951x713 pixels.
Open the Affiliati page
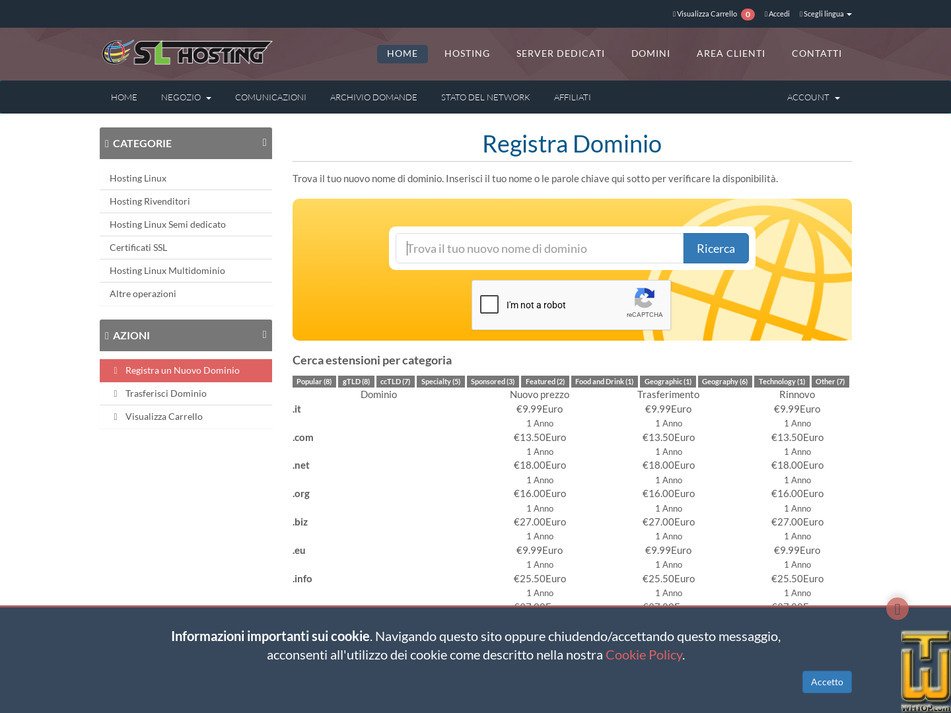(x=572, y=97)
